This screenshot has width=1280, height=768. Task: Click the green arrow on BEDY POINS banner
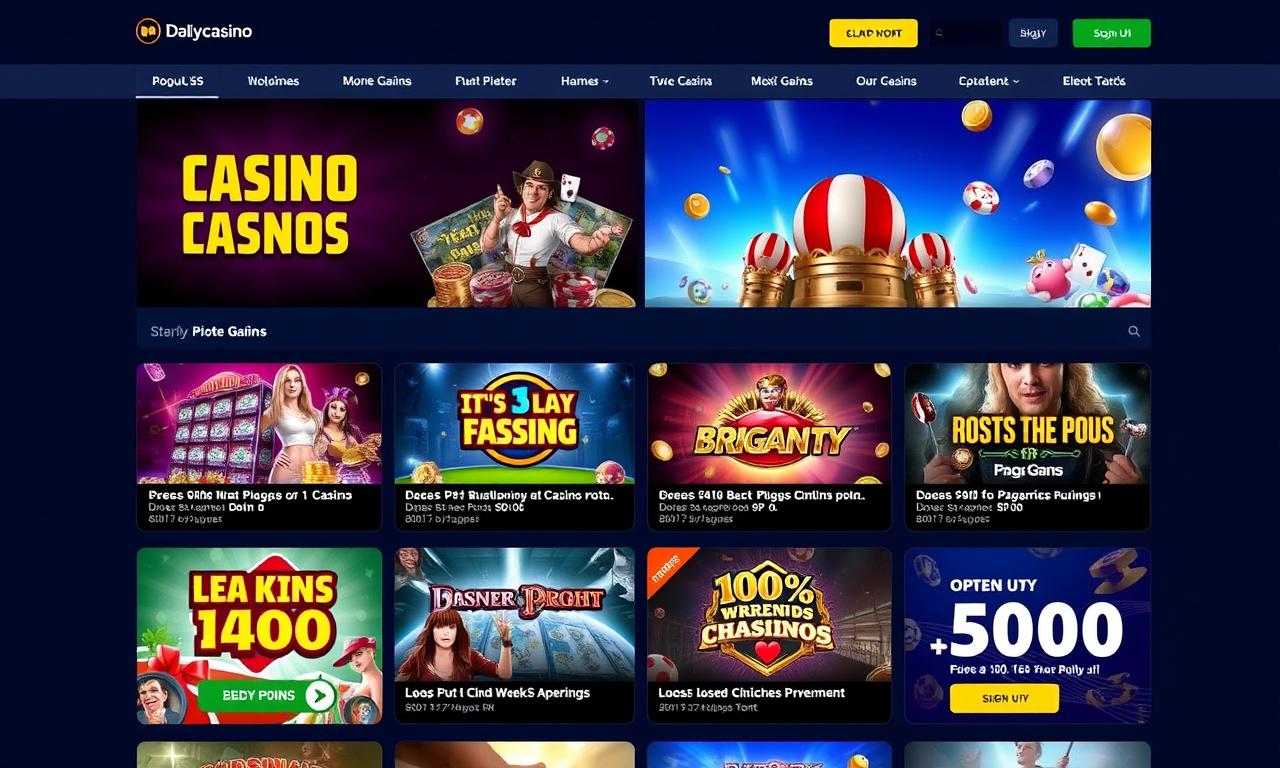pos(319,695)
